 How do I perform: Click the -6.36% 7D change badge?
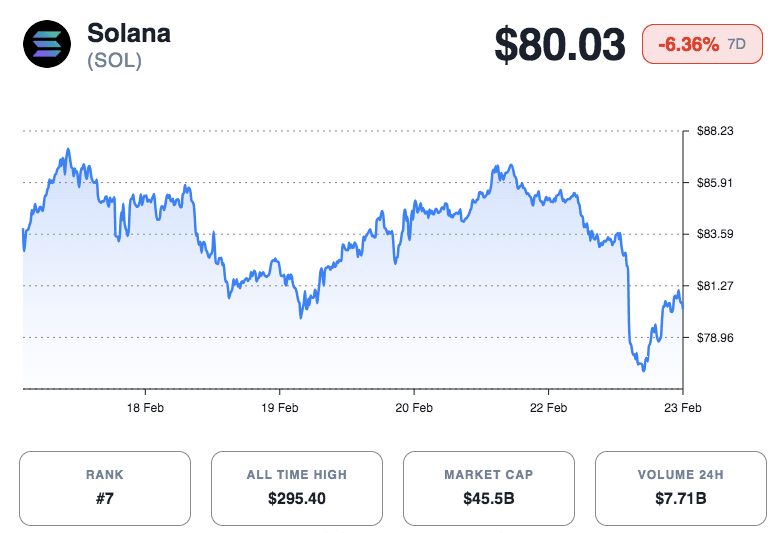(701, 44)
